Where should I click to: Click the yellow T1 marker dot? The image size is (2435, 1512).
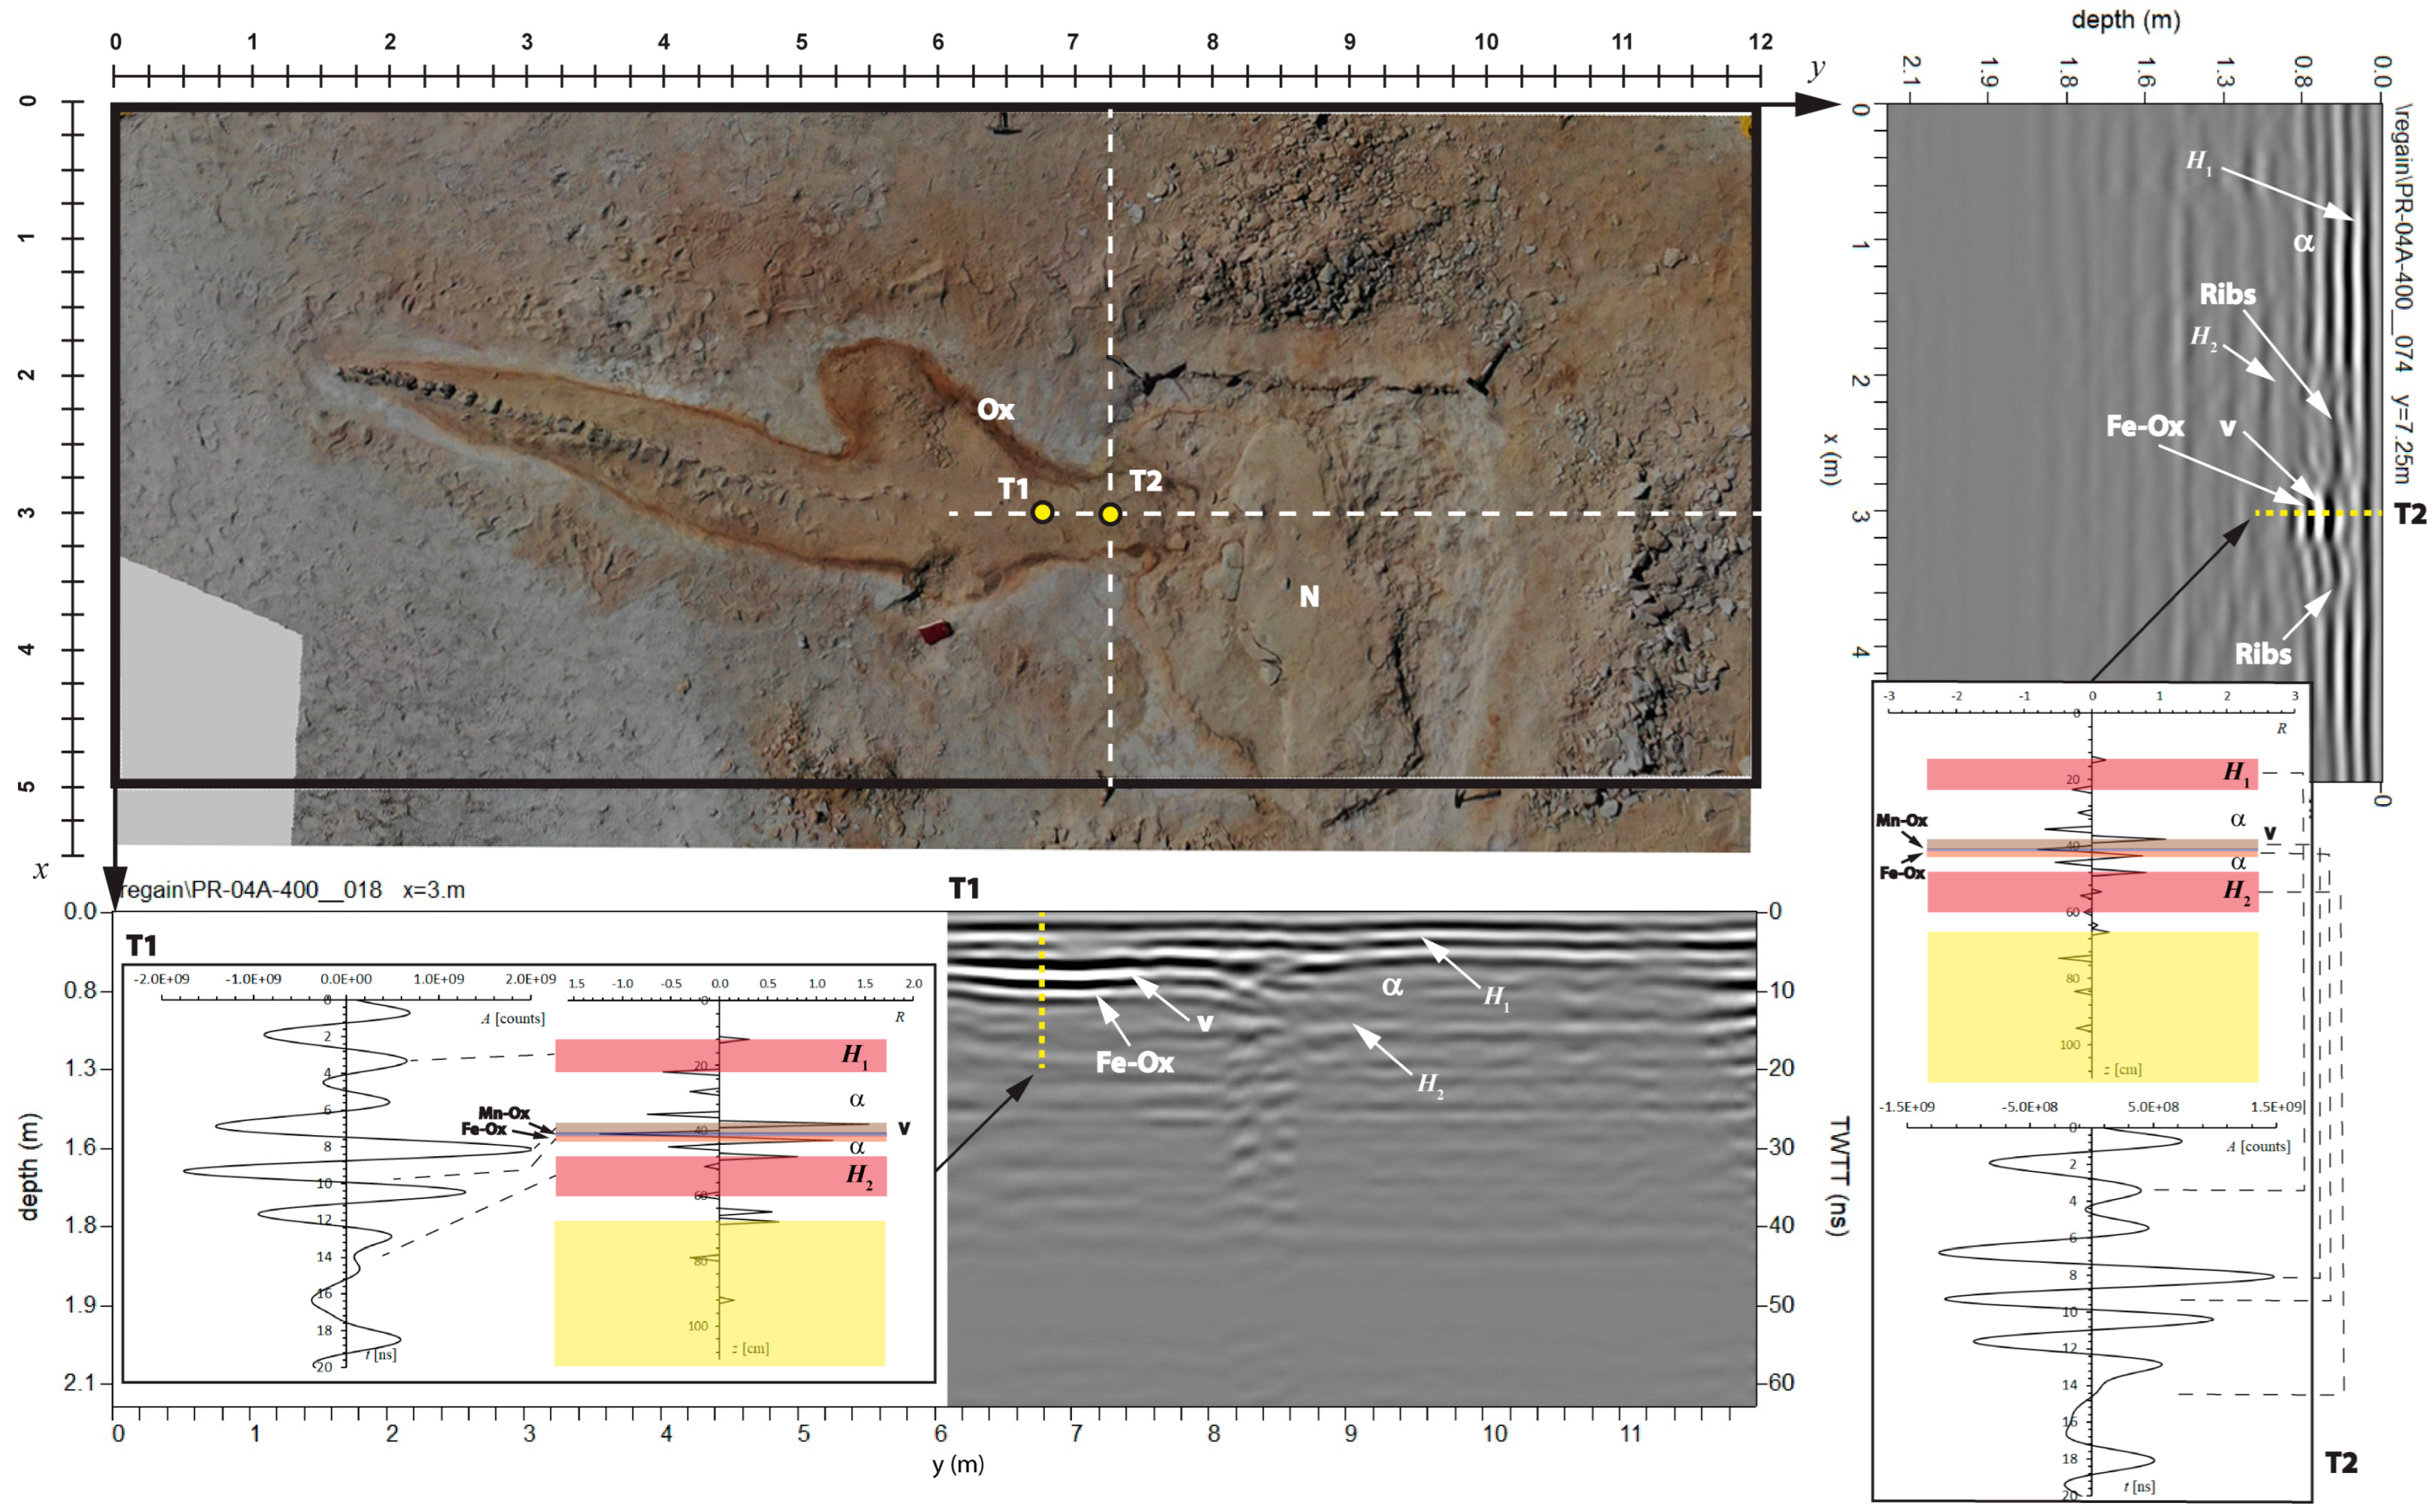pos(1042,513)
